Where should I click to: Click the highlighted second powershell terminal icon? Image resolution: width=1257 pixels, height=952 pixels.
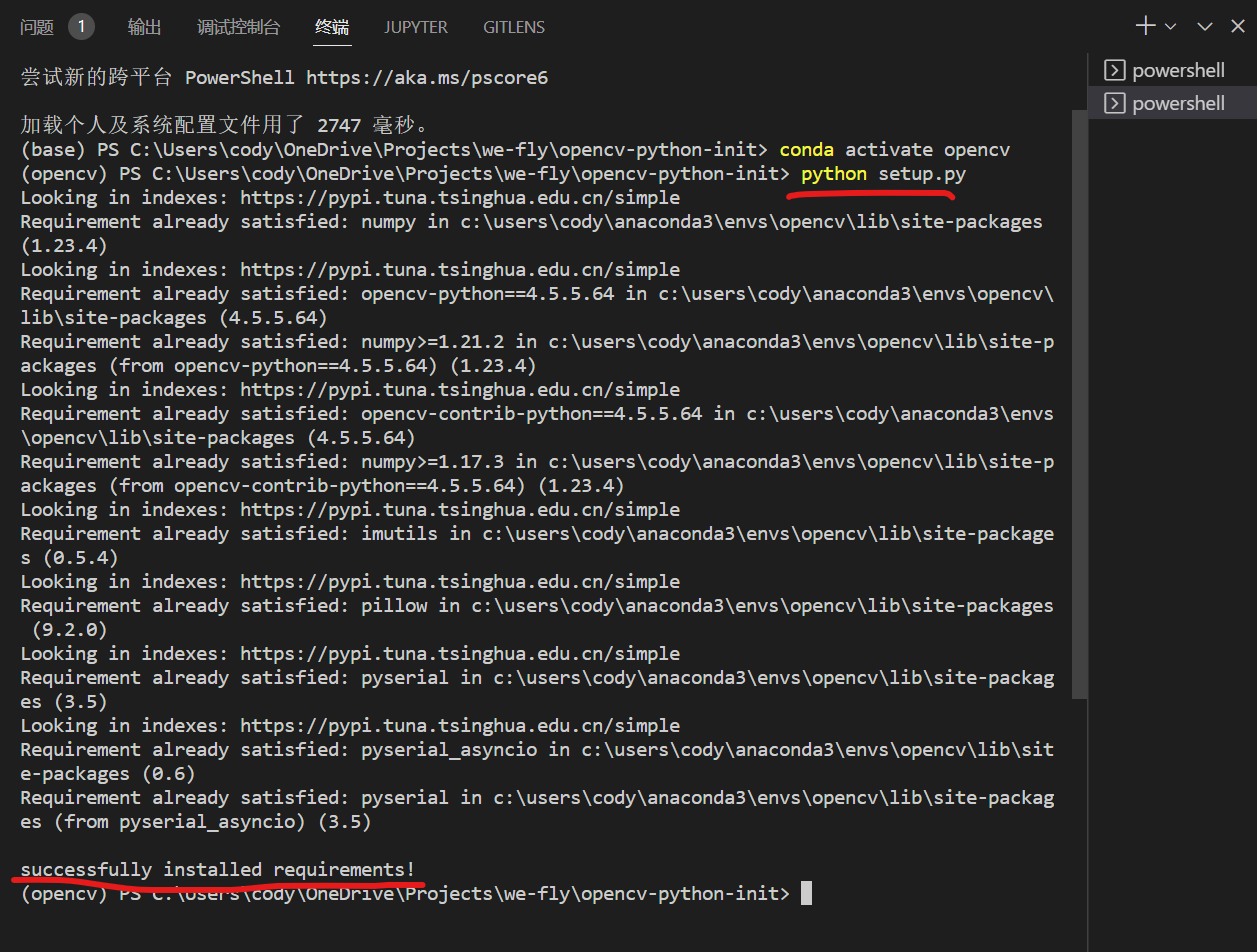[x=1114, y=103]
